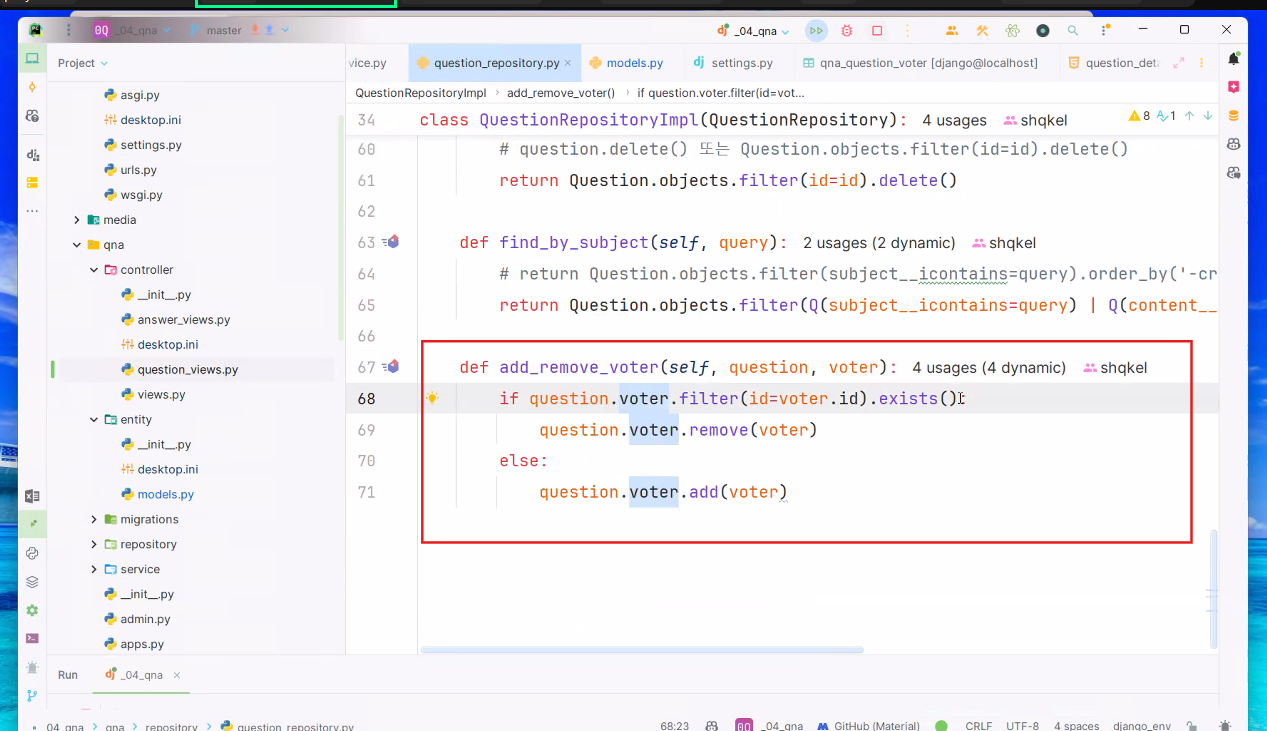Change the UTF-8 file encoding
This screenshot has height=731, width=1267.
[1023, 726]
